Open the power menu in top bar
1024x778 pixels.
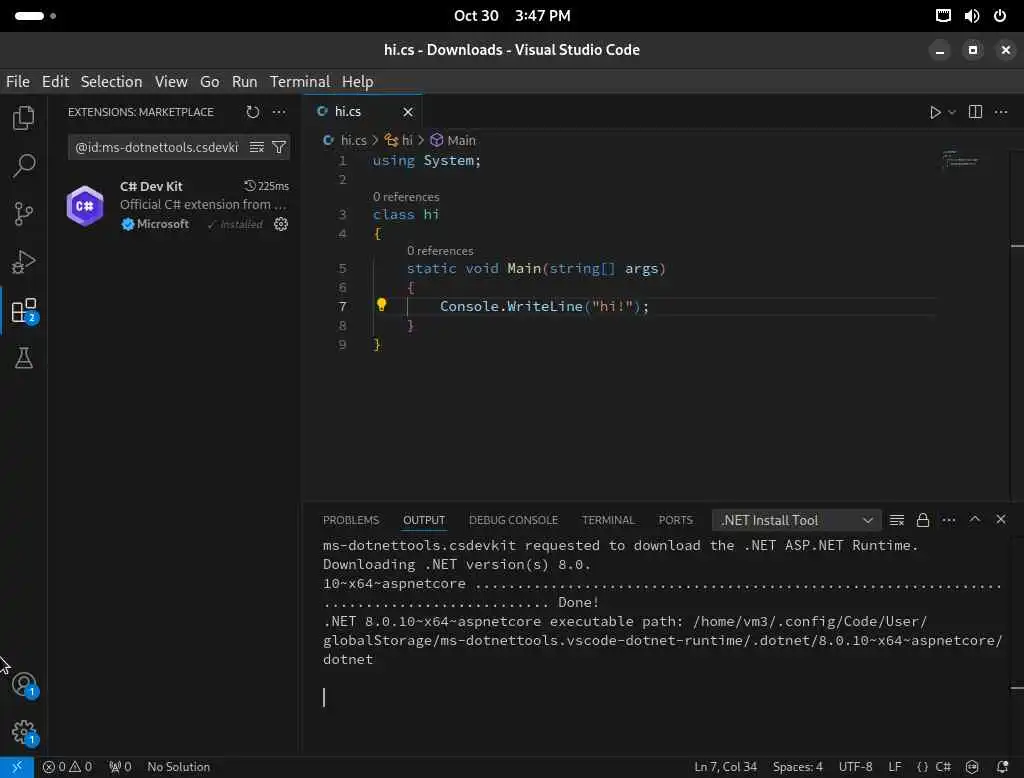pyautogui.click(x=1000, y=16)
